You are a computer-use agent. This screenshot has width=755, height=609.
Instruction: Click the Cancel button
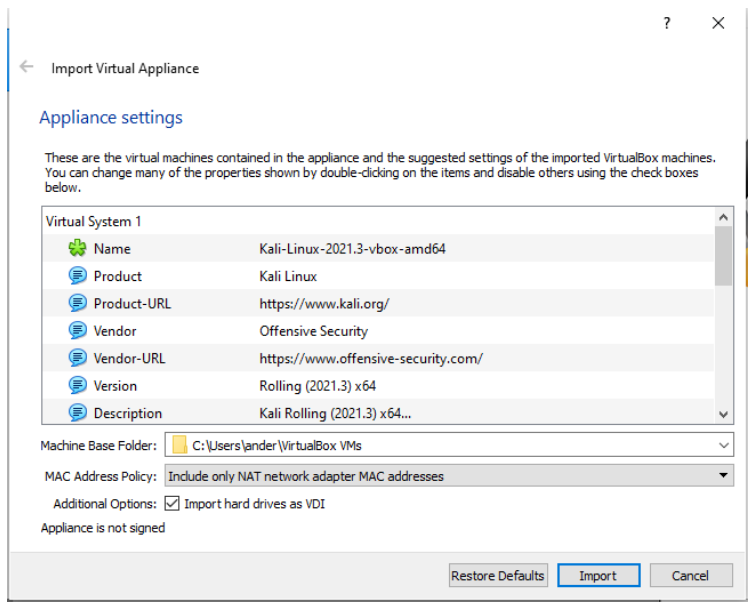tap(691, 575)
